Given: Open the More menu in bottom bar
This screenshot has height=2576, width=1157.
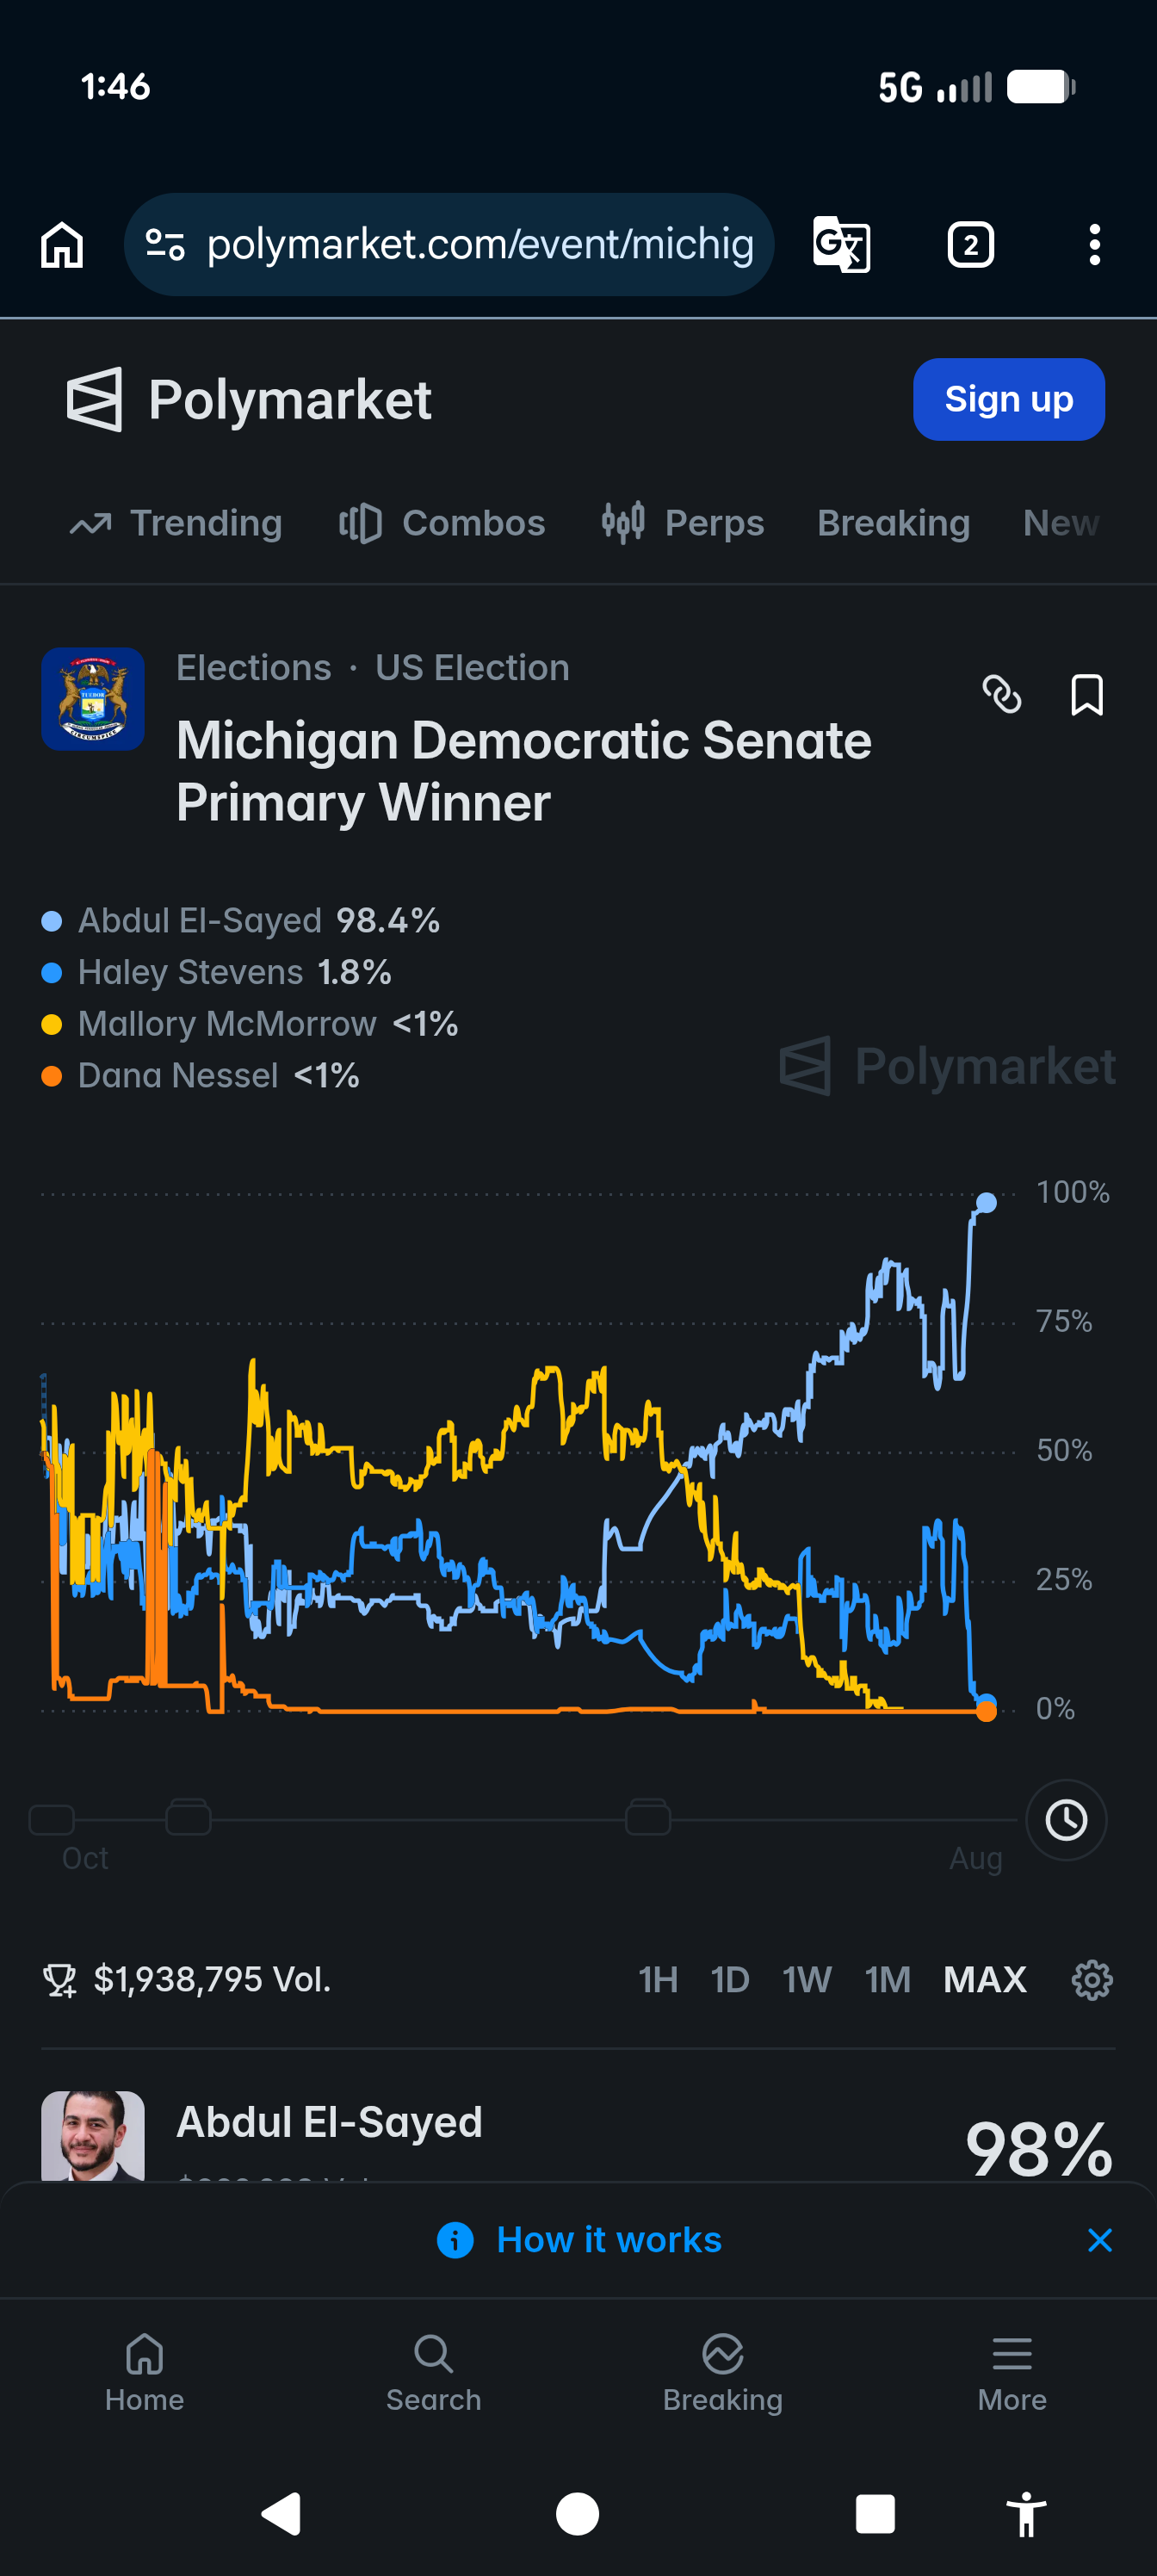Looking at the screenshot, I should 1012,2374.
